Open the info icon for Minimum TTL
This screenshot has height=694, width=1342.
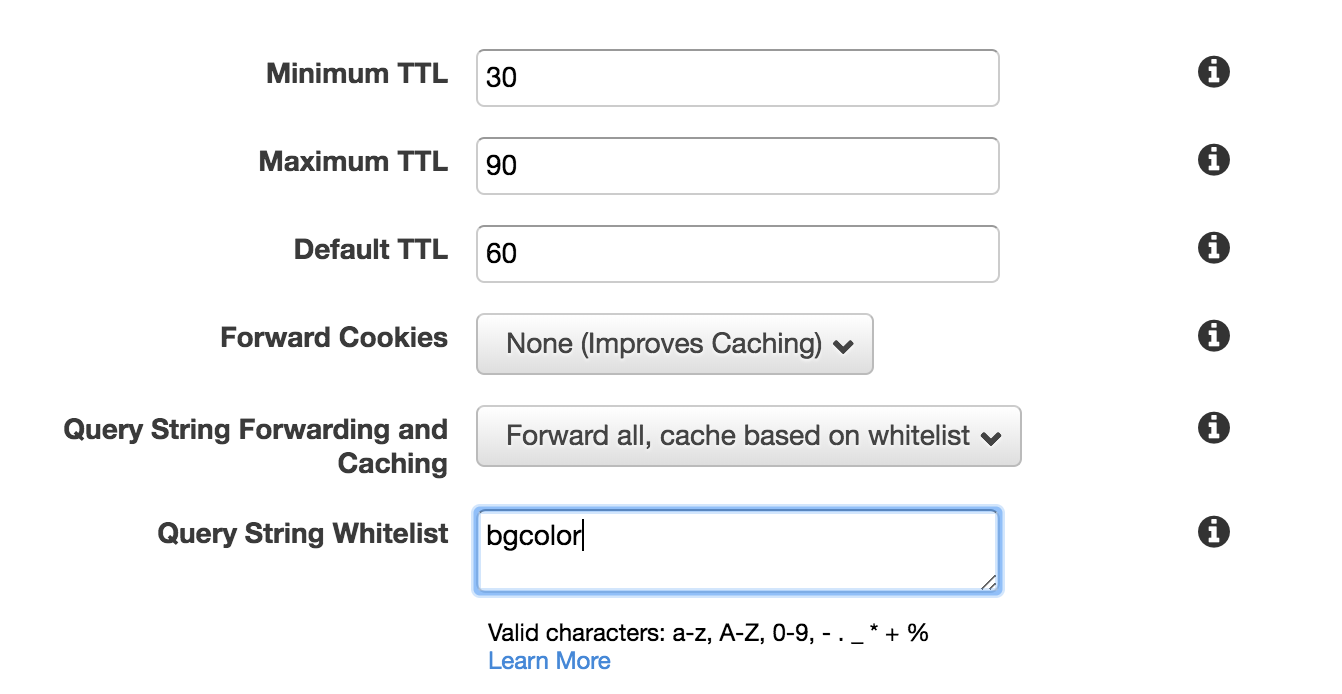click(1213, 72)
